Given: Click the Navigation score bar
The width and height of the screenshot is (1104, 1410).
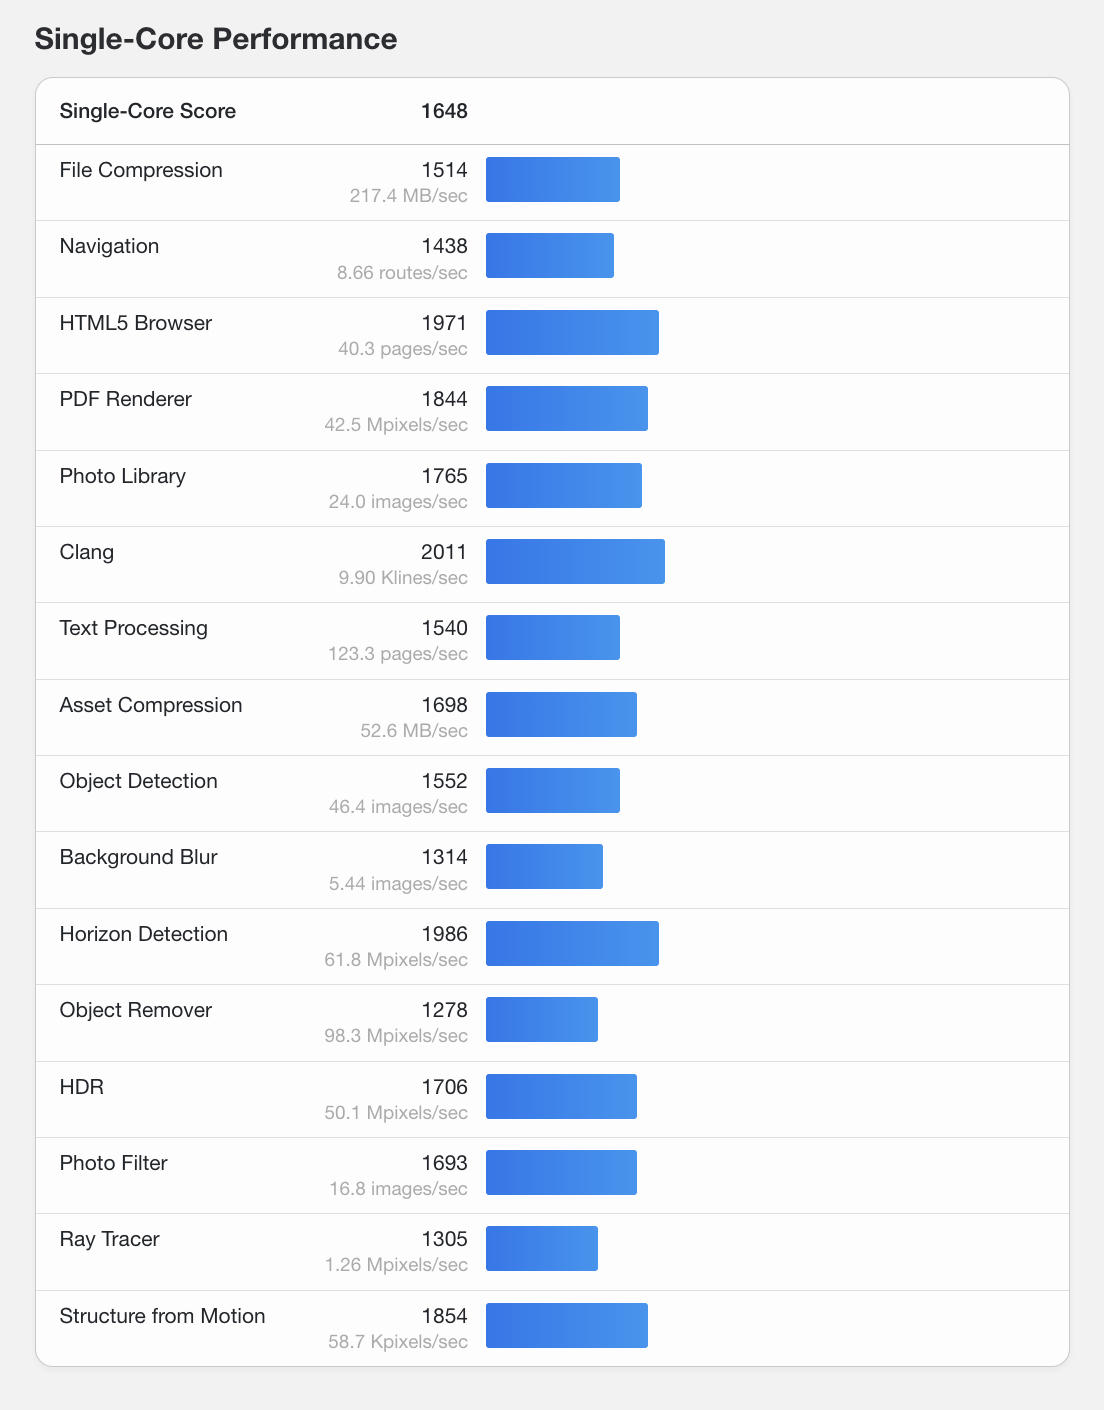Looking at the screenshot, I should pos(549,256).
